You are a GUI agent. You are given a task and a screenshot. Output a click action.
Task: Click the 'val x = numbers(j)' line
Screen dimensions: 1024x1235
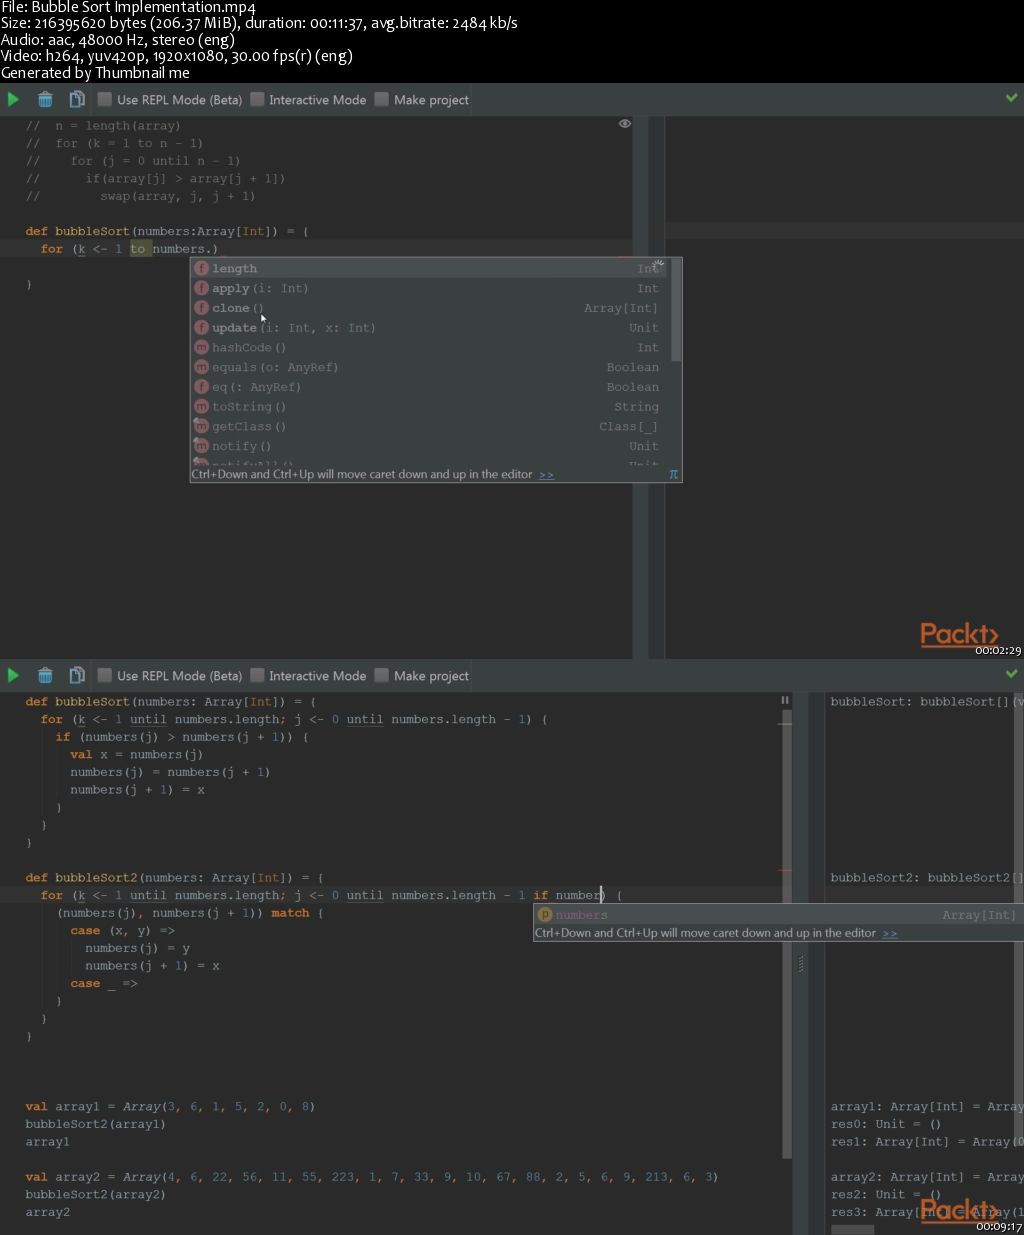click(136, 754)
